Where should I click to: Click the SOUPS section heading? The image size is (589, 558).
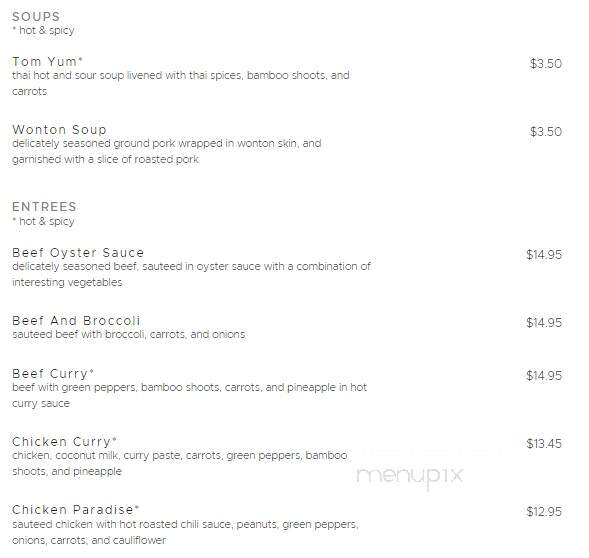(x=36, y=17)
